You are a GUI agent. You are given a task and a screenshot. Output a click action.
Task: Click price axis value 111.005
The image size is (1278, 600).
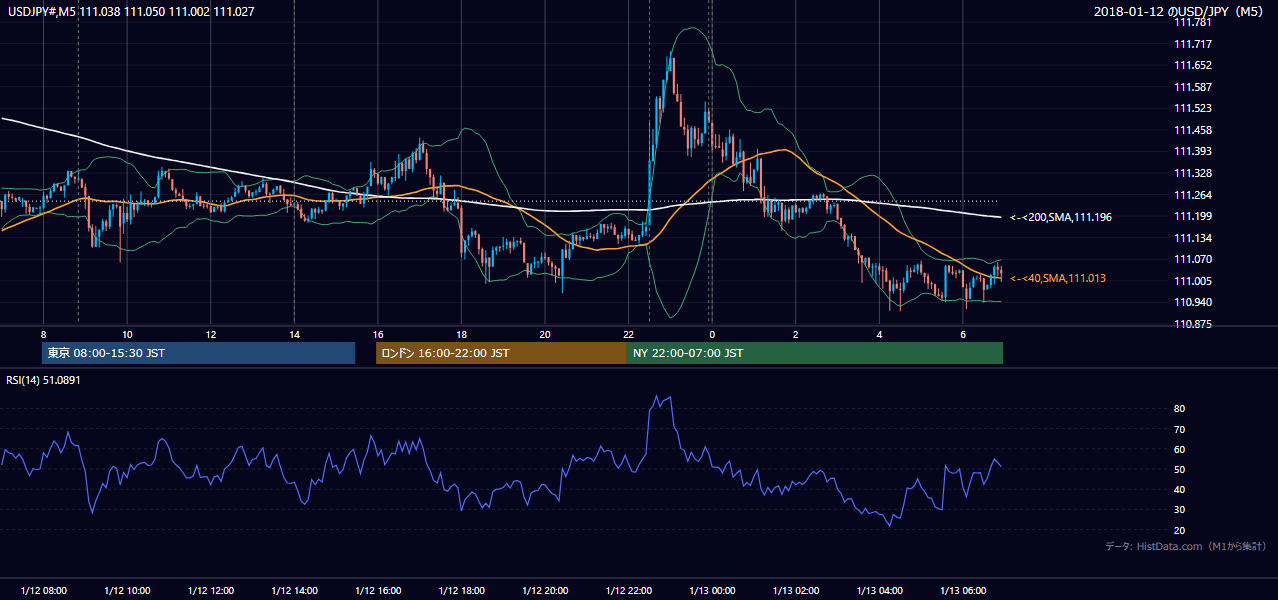click(1192, 281)
